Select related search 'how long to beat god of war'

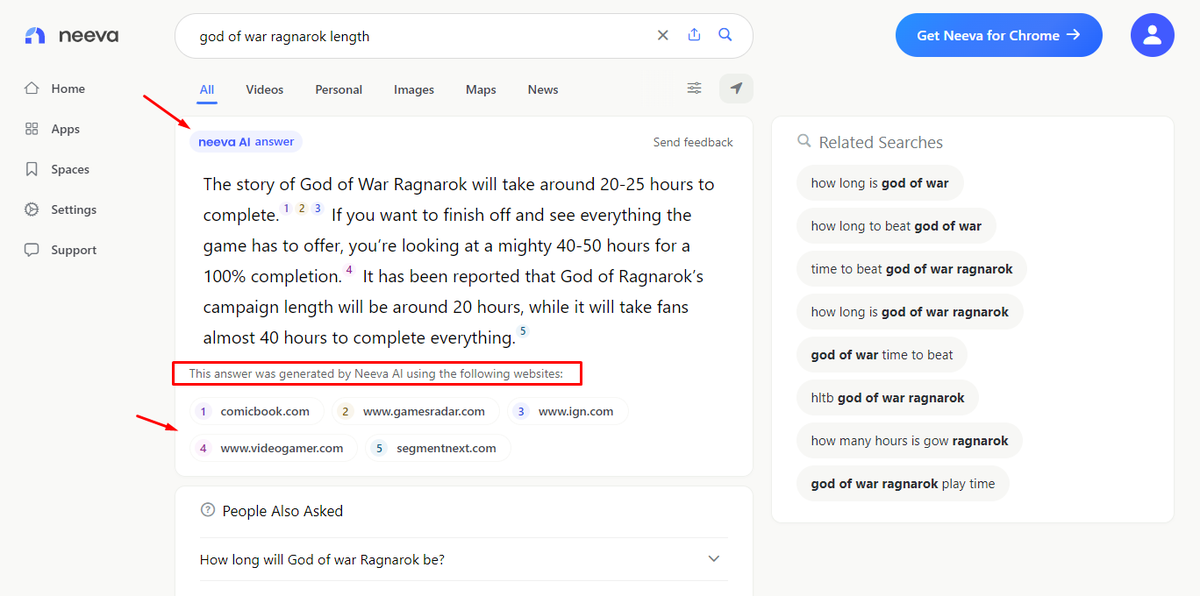[x=896, y=226]
